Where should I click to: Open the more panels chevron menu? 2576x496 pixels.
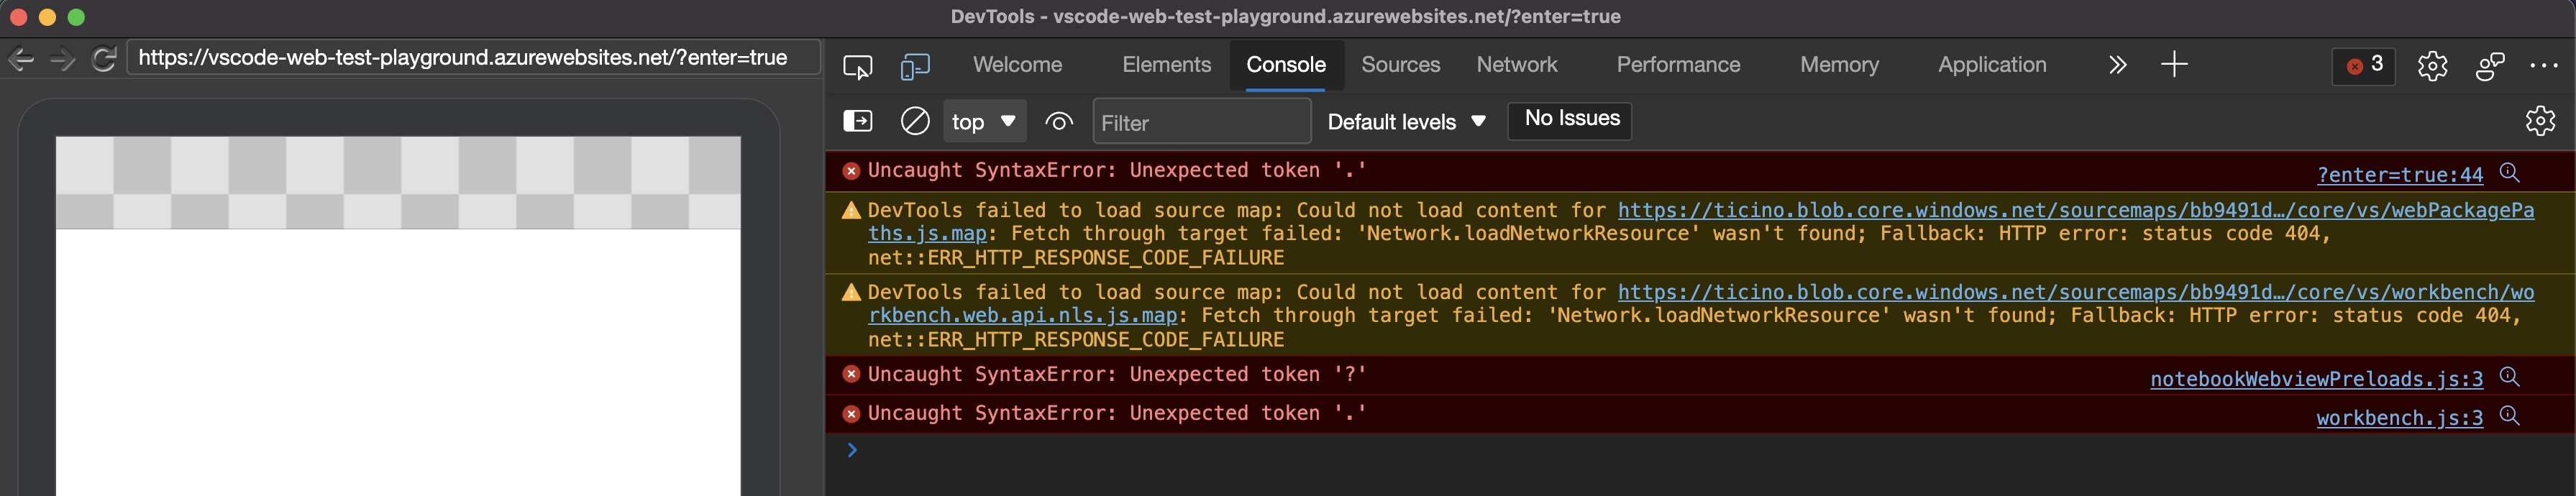(2117, 64)
